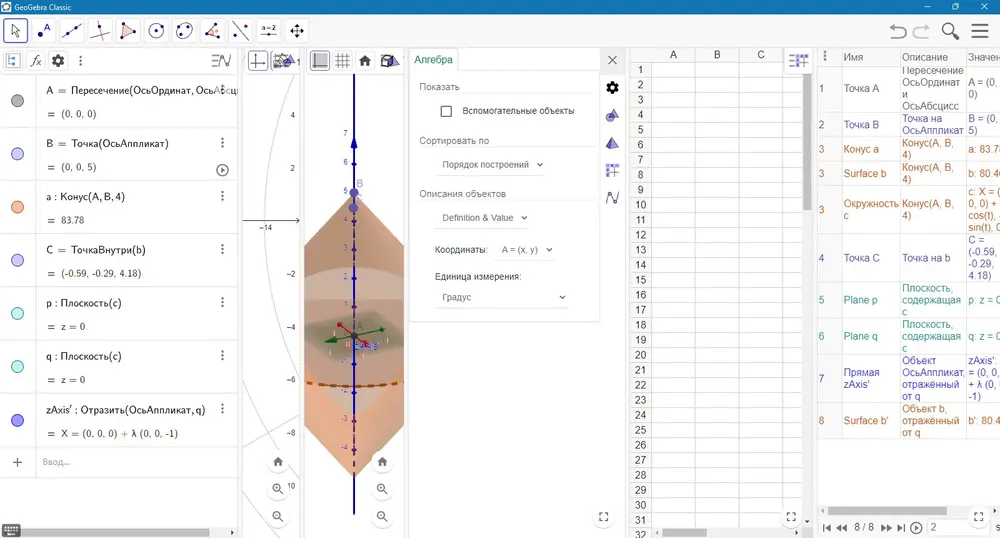Select the Circle with Center tool

pyautogui.click(x=156, y=31)
